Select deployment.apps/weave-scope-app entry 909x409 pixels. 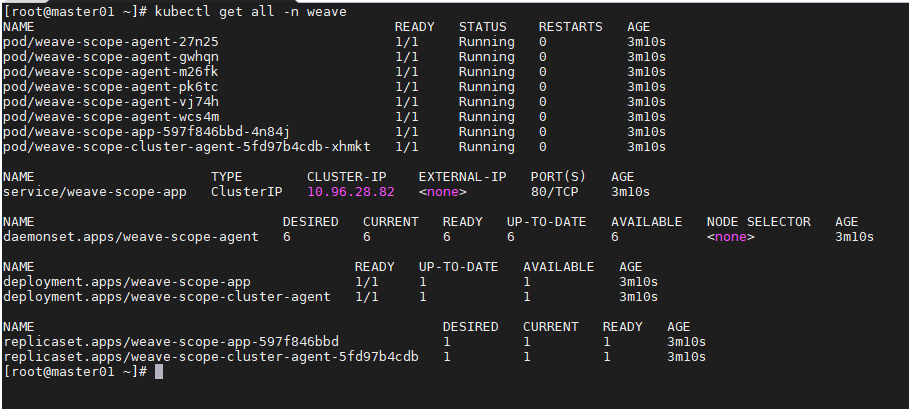[127, 282]
